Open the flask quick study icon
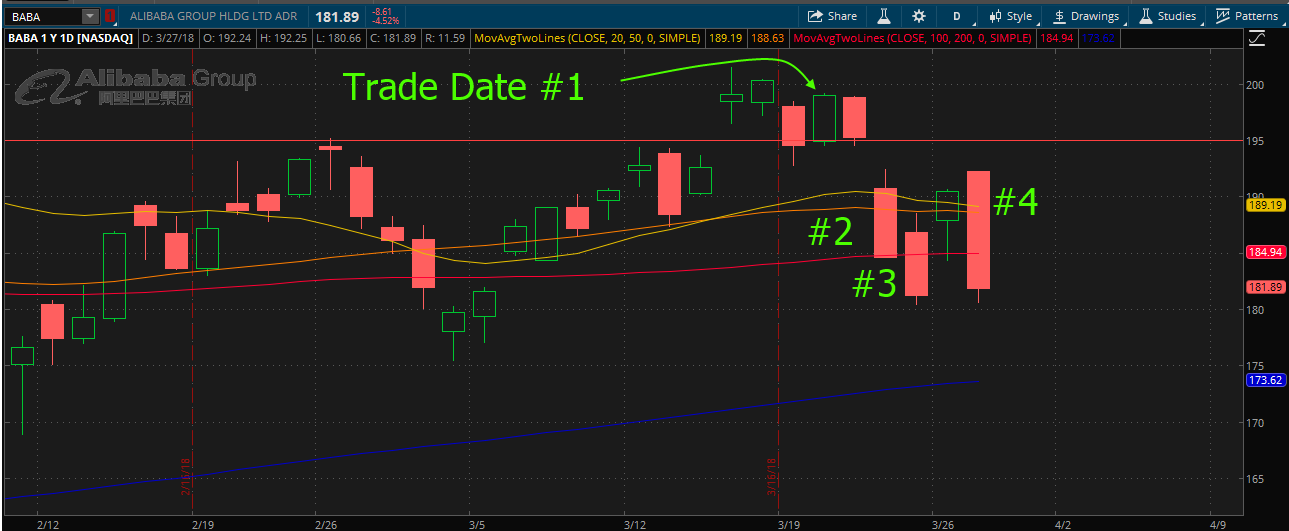The image size is (1289, 531). [884, 16]
